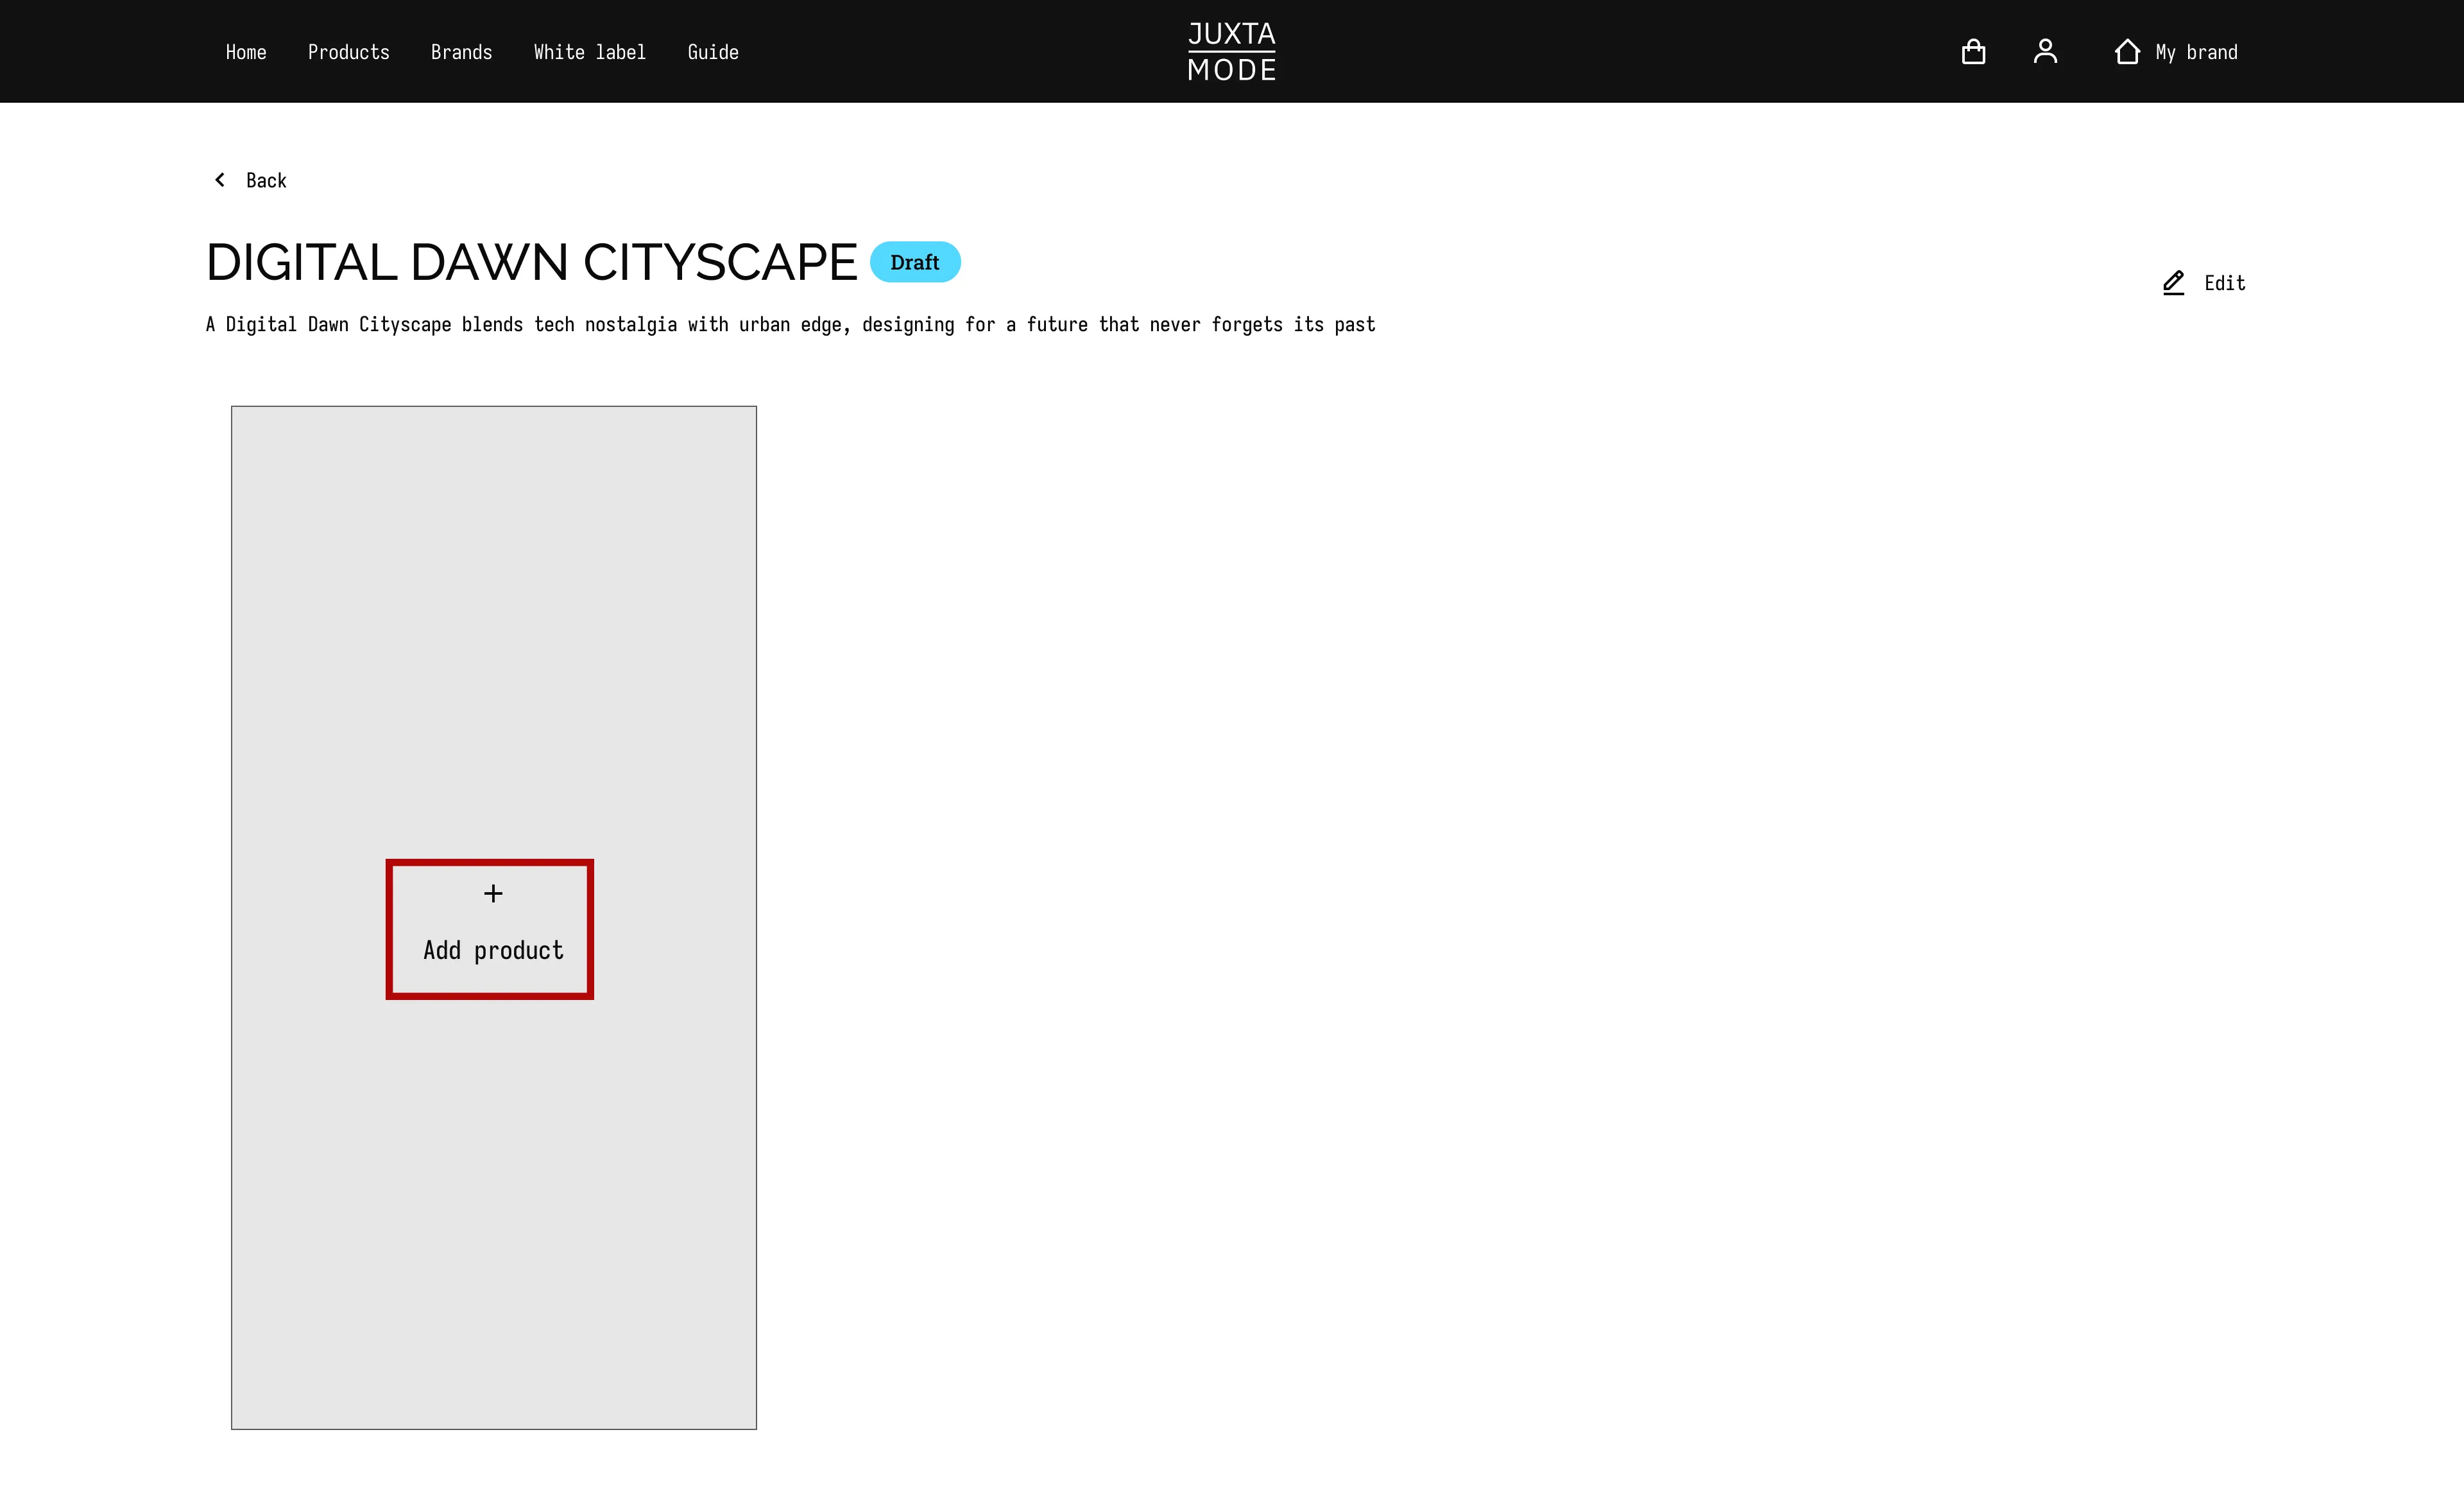Image resolution: width=2464 pixels, height=1509 pixels.
Task: Navigate to the Brands page
Action: pos(461,52)
